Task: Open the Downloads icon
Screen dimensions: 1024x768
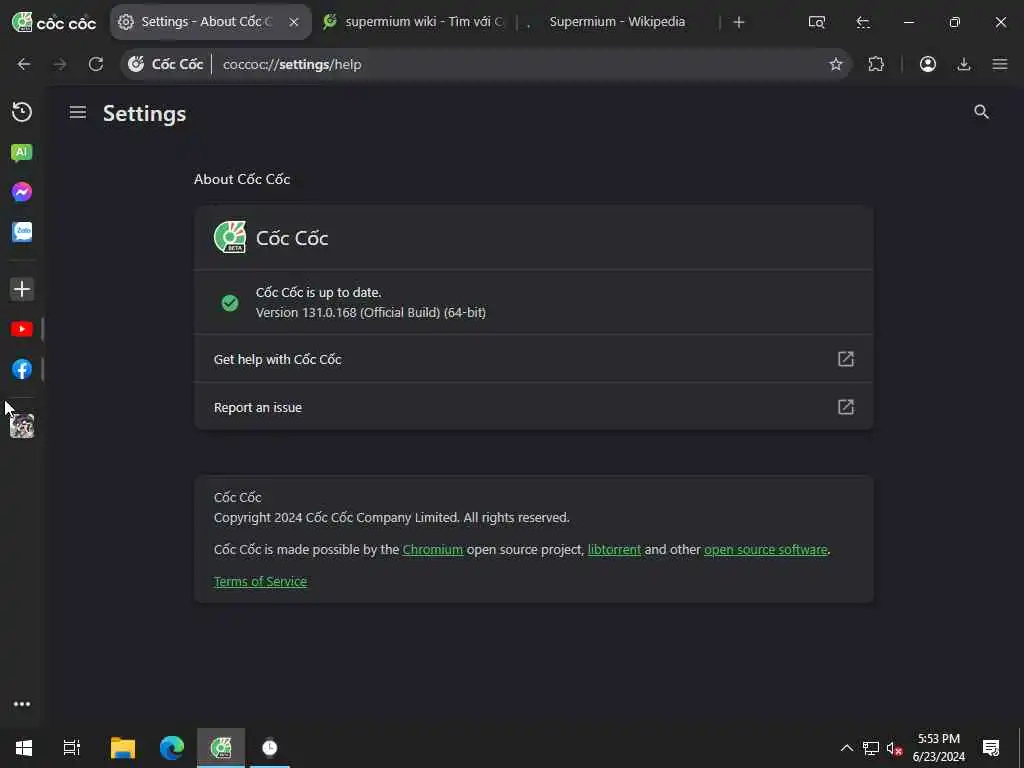Action: click(x=964, y=64)
